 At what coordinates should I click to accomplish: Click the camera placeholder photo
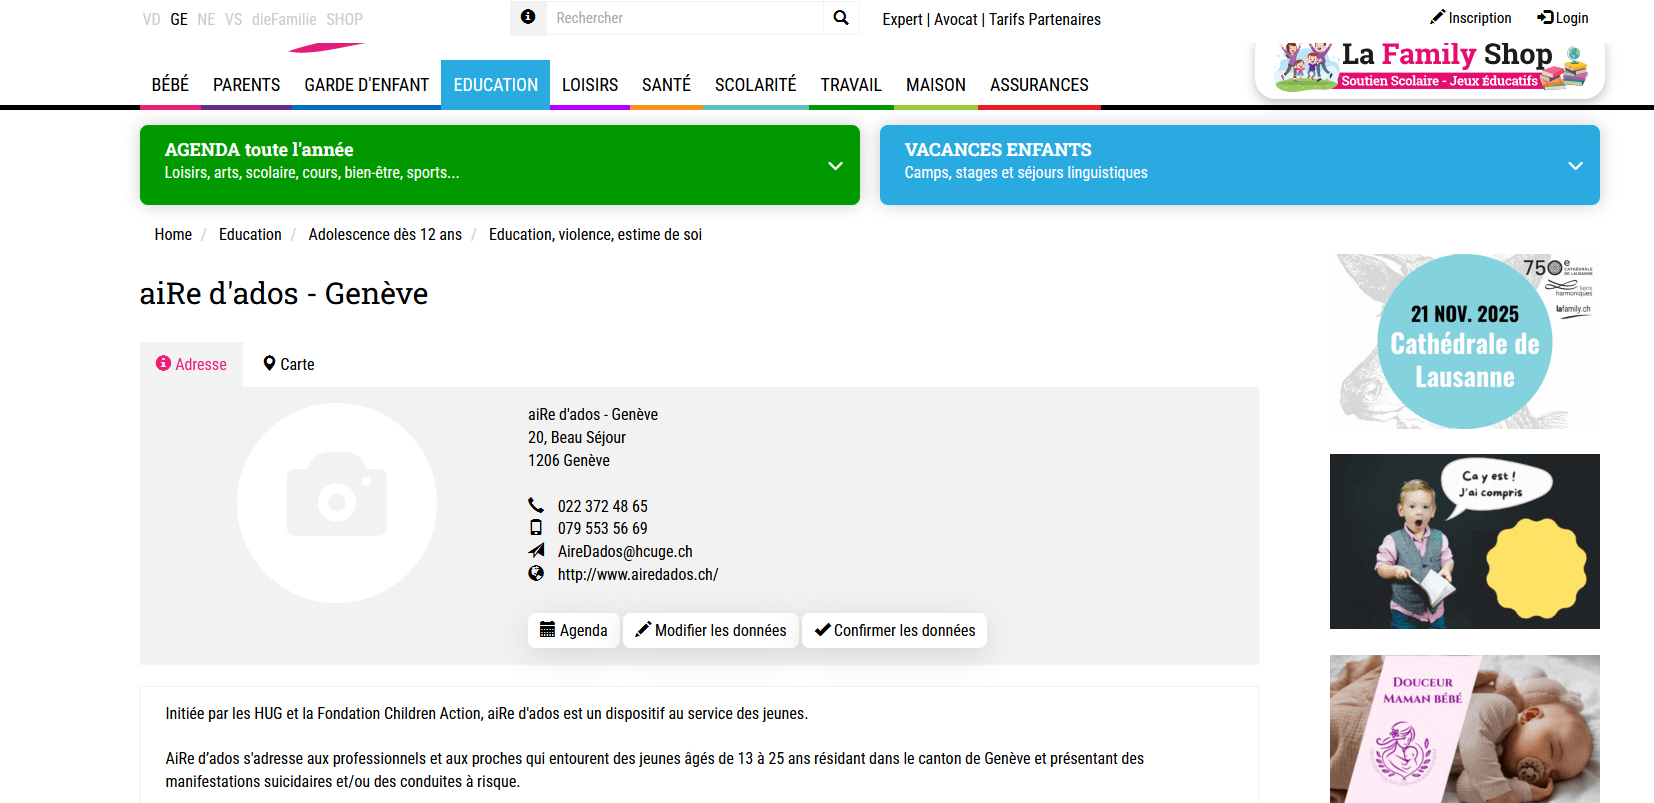[337, 502]
